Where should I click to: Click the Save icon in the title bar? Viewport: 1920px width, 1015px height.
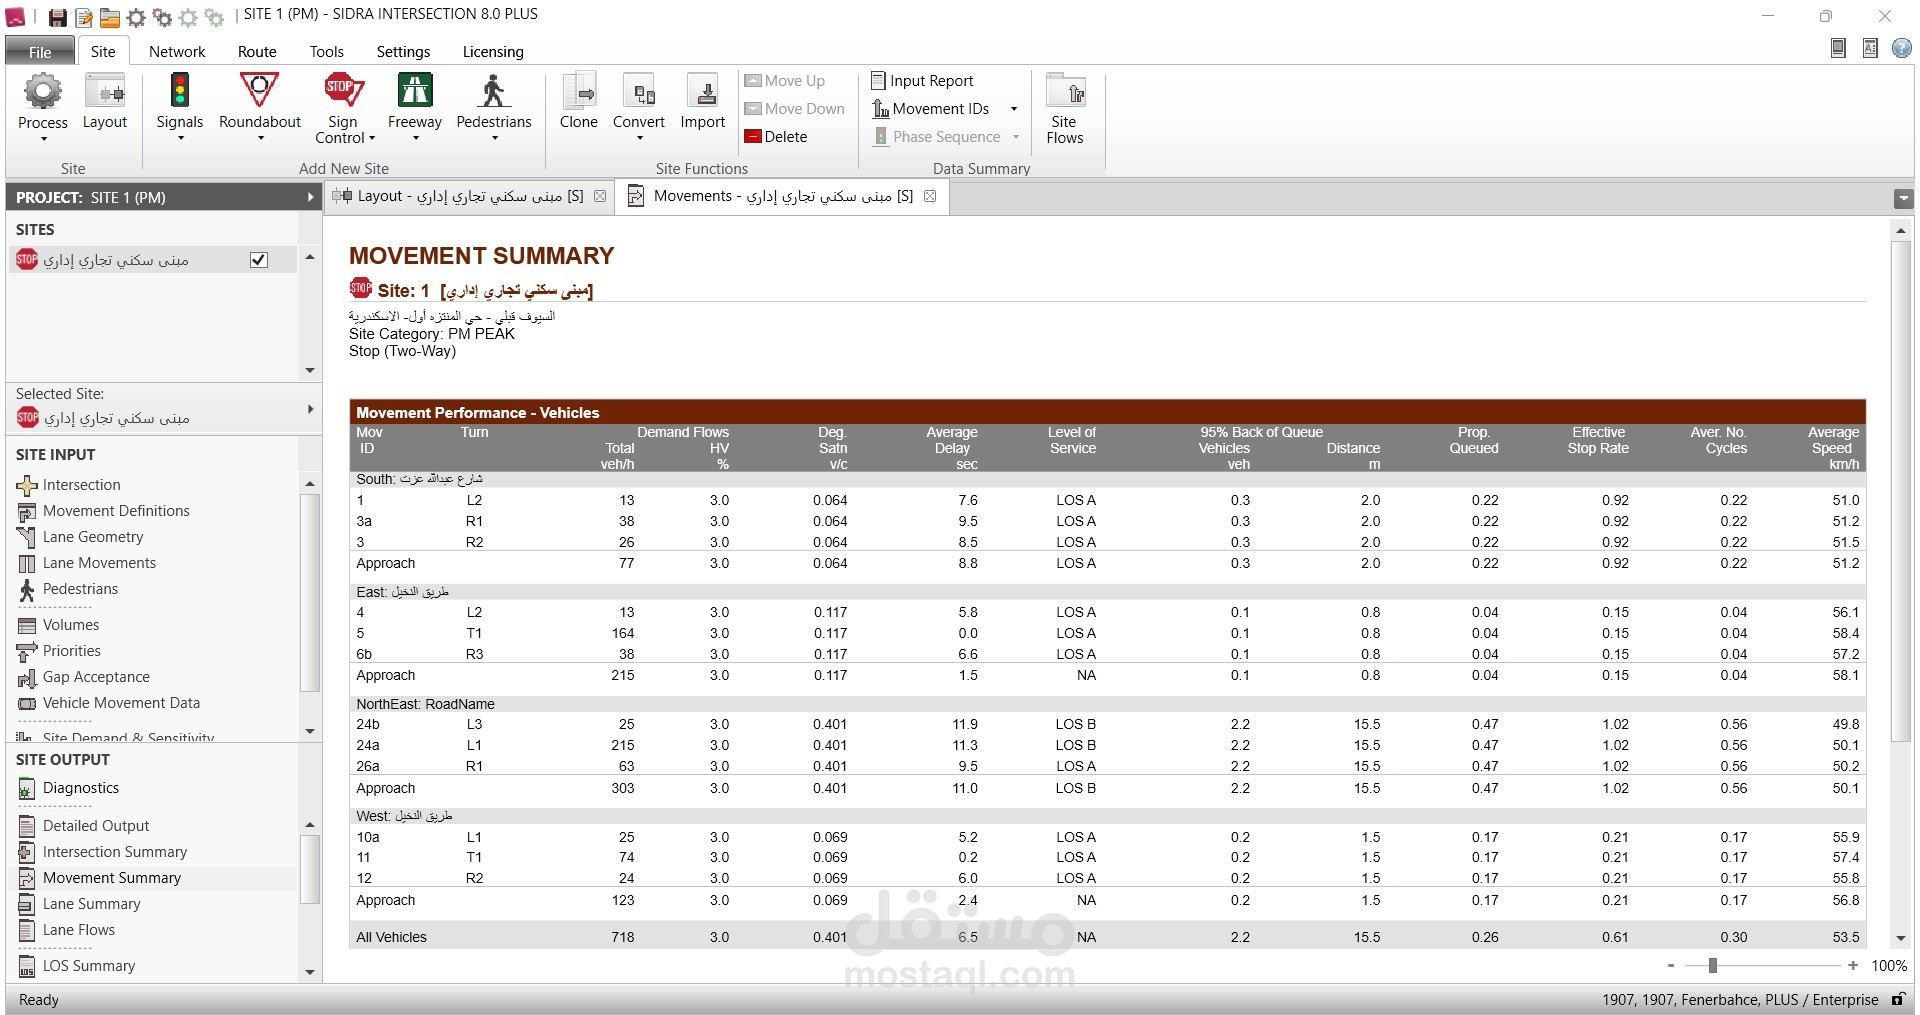(58, 17)
